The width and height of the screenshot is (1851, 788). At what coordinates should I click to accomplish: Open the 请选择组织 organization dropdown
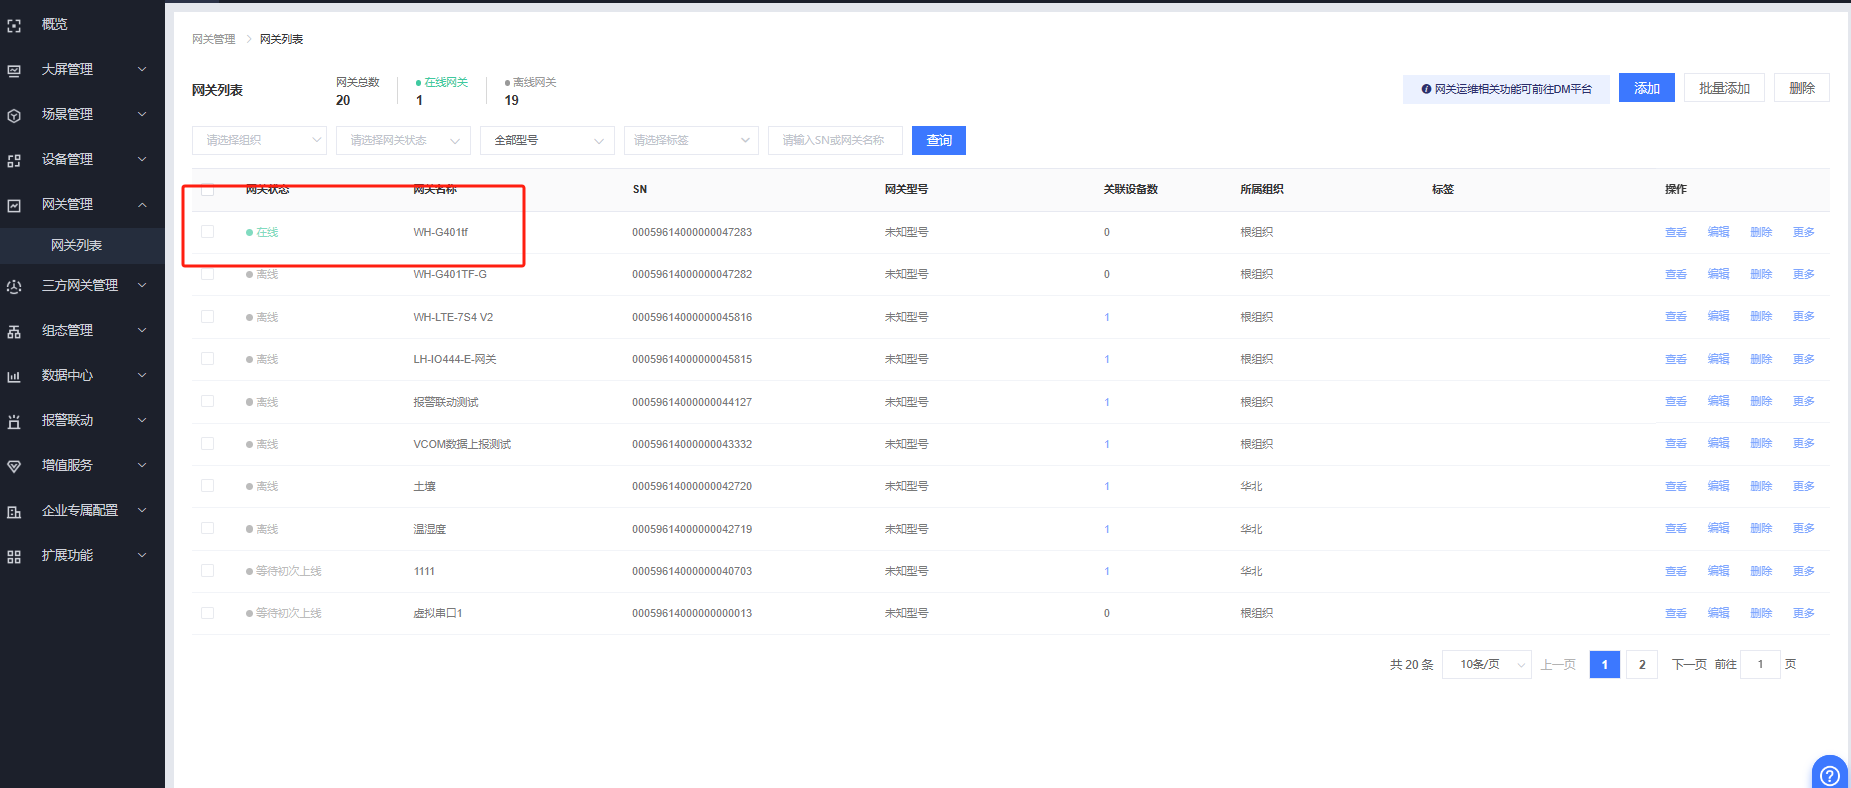click(x=259, y=140)
